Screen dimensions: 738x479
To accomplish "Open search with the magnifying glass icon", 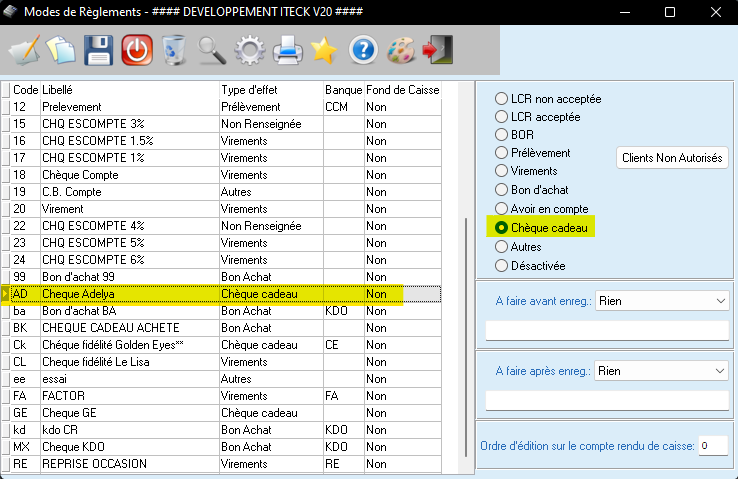I will [x=211, y=49].
